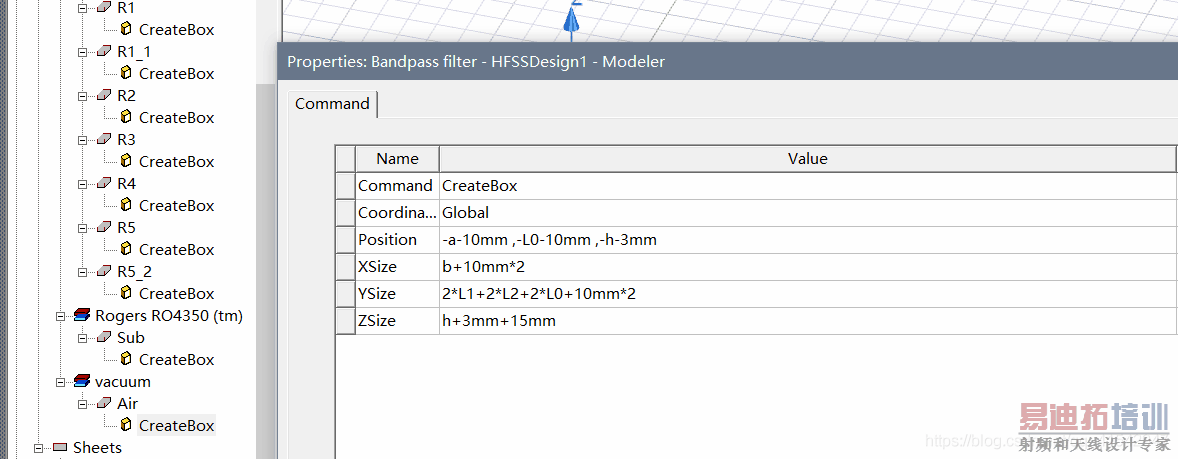1178x459 pixels.
Task: Edit the YSize value field
Action: pyautogui.click(x=808, y=294)
